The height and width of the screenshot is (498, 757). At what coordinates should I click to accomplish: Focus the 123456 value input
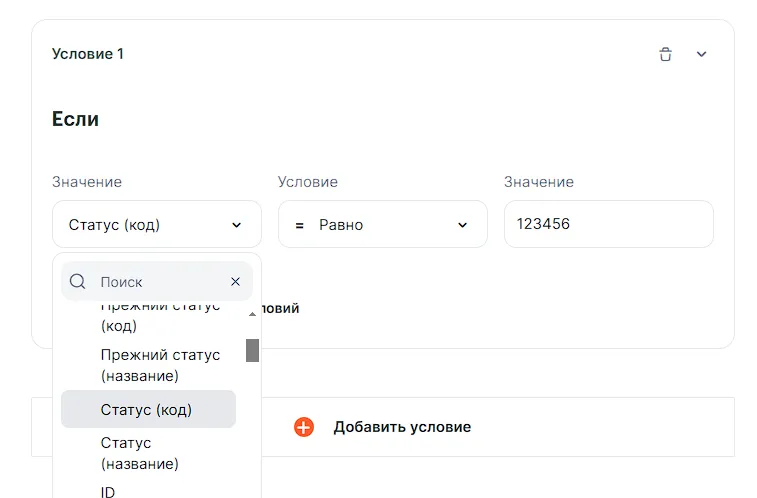(x=608, y=225)
